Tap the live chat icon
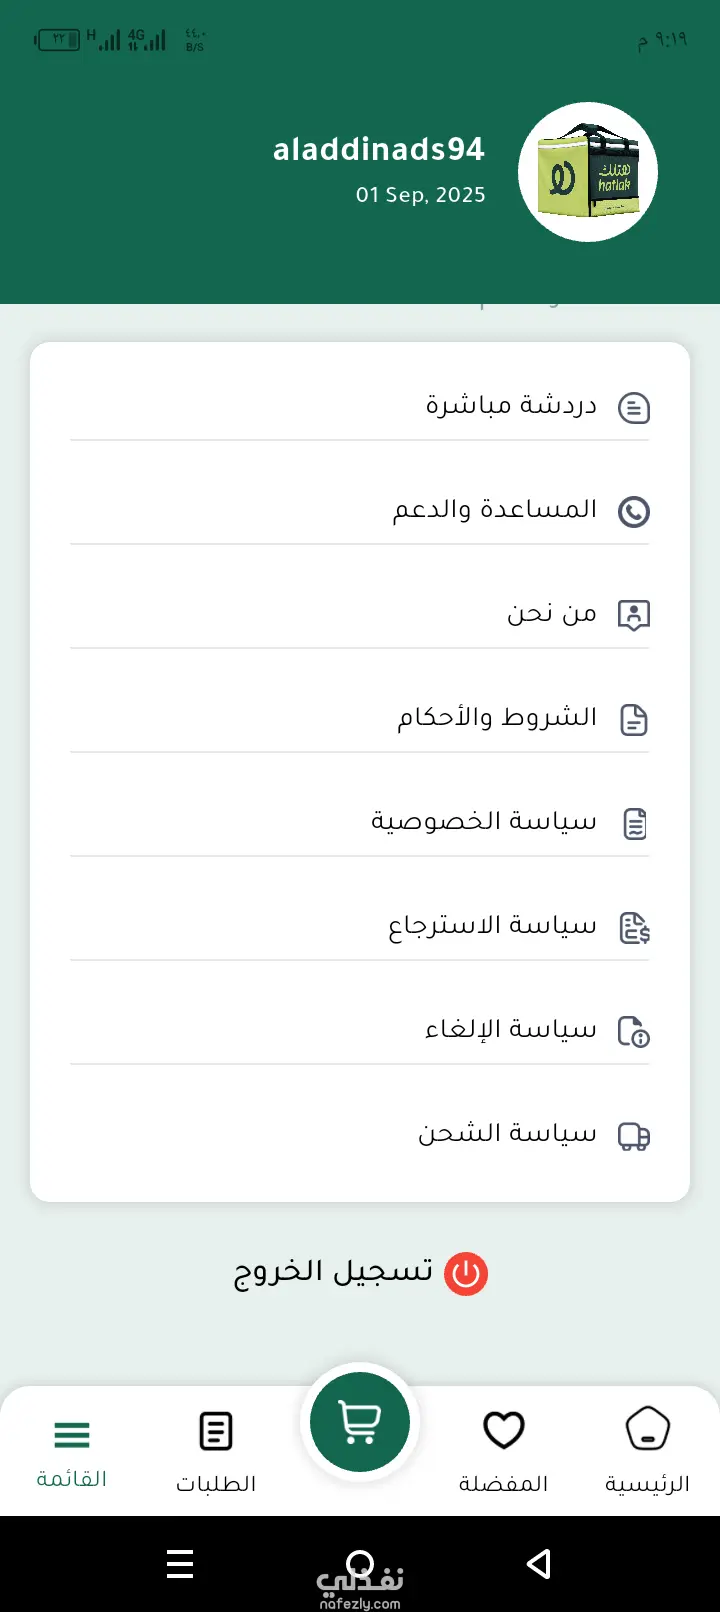Screen dimensions: 720x1612 click(634, 408)
